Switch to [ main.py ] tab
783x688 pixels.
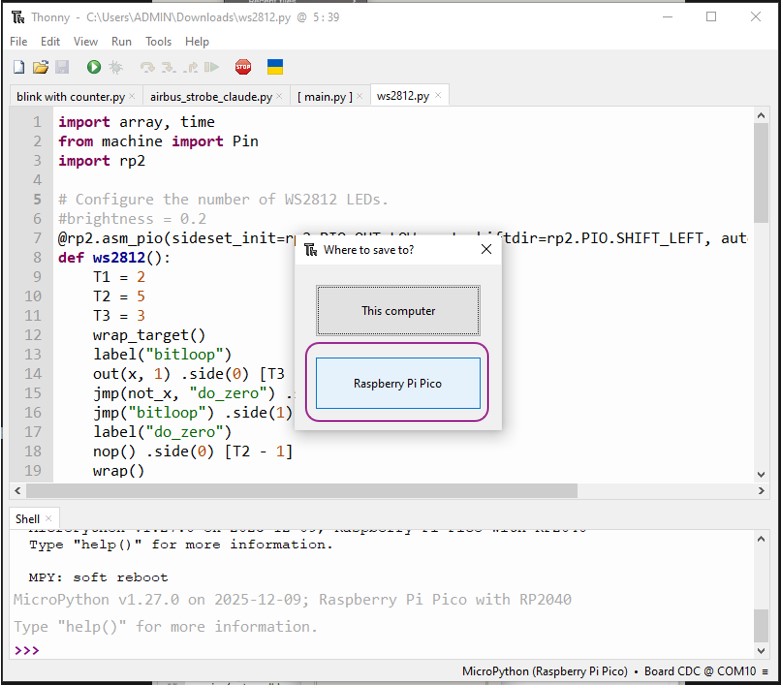point(325,96)
